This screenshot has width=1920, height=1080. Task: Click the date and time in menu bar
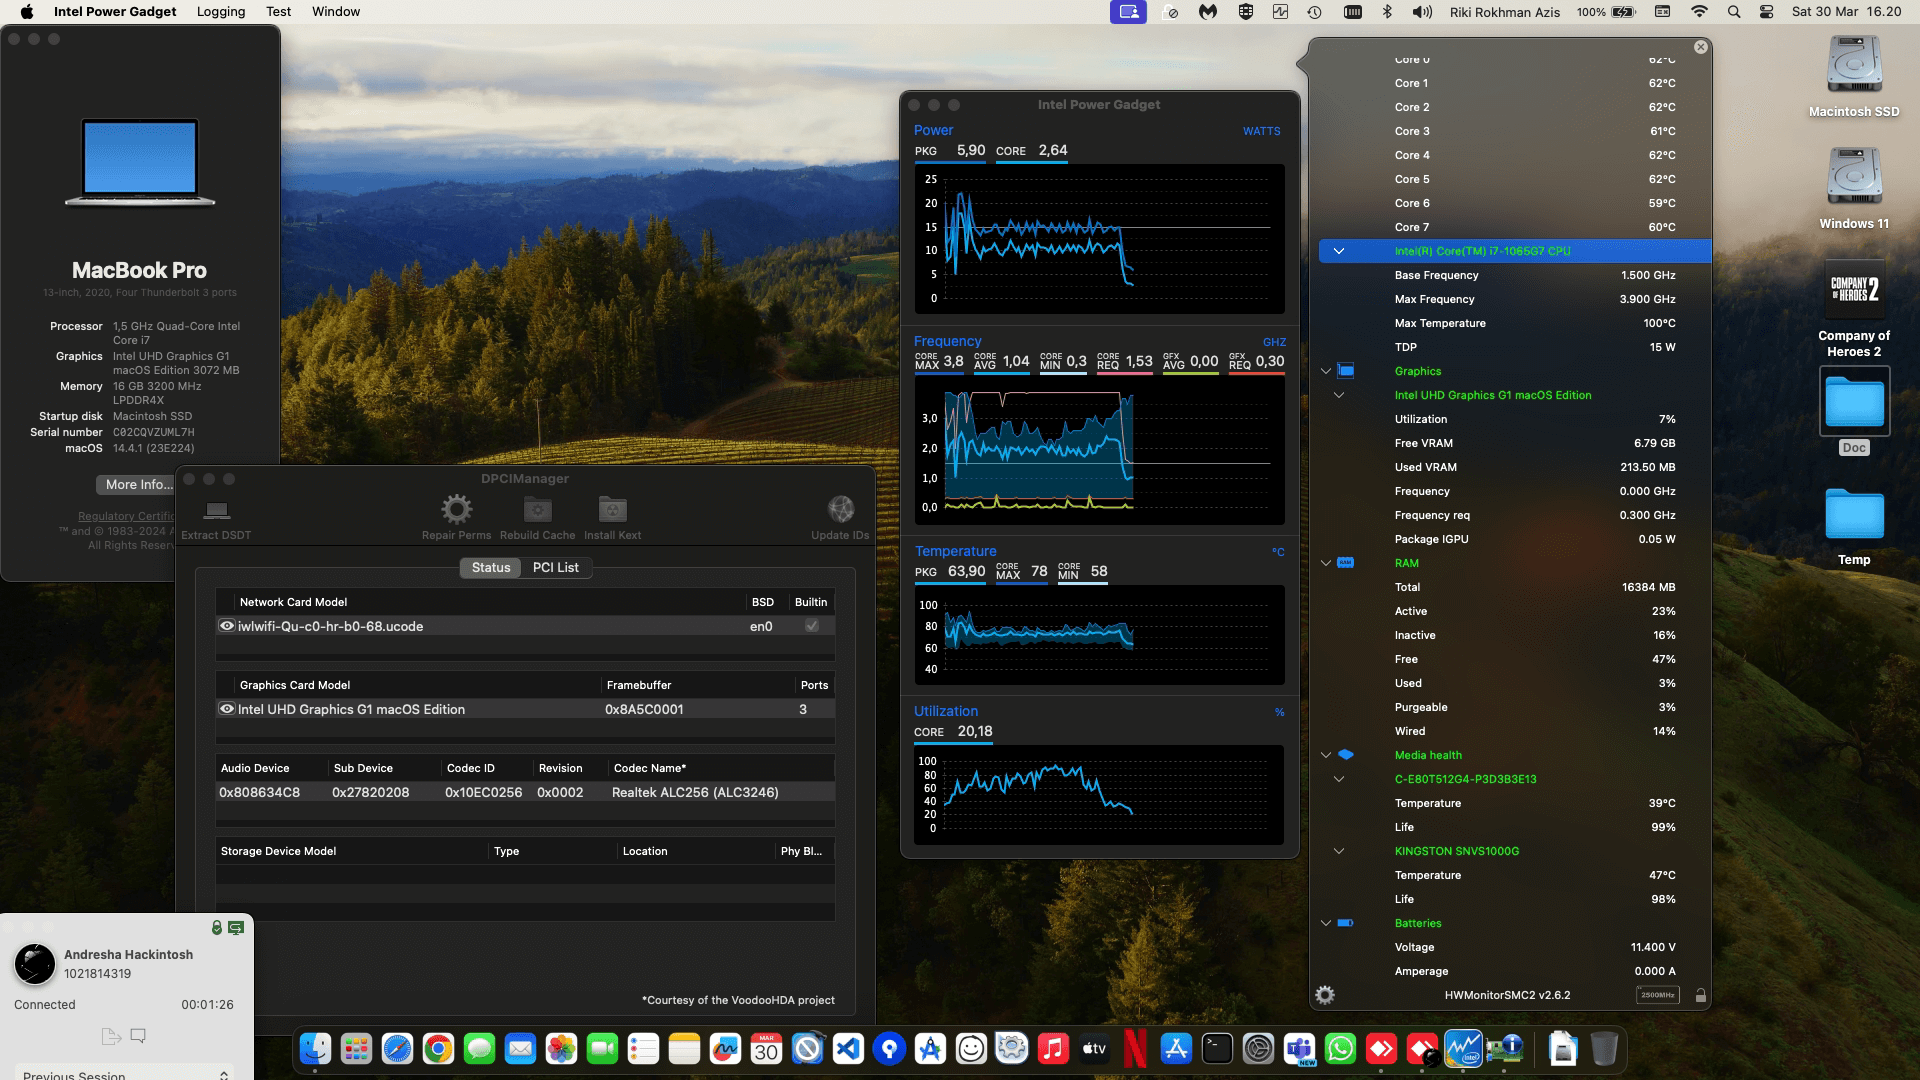click(1846, 12)
